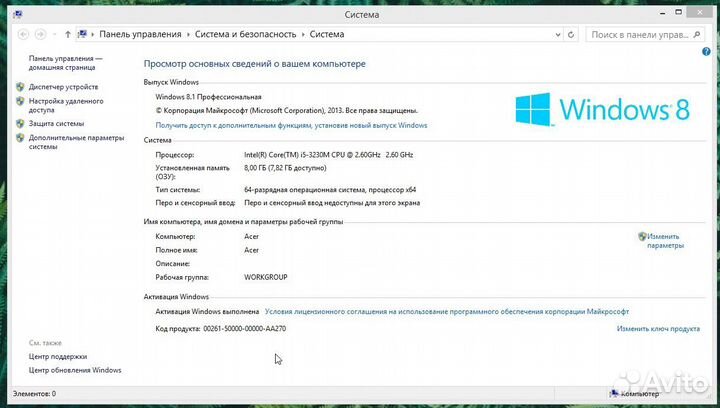This screenshot has height=408, width=720.
Task: Maximize the Система window
Action: tap(679, 13)
